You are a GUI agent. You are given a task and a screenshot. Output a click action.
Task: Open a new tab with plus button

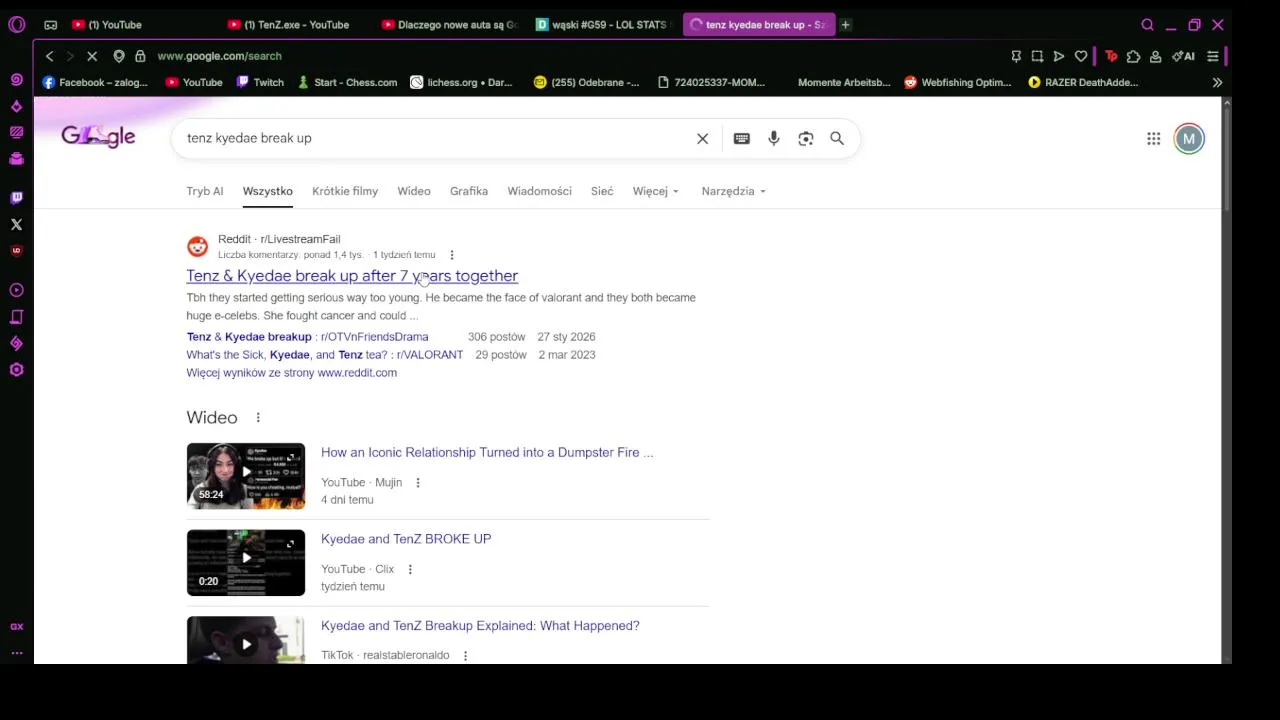pyautogui.click(x=845, y=24)
